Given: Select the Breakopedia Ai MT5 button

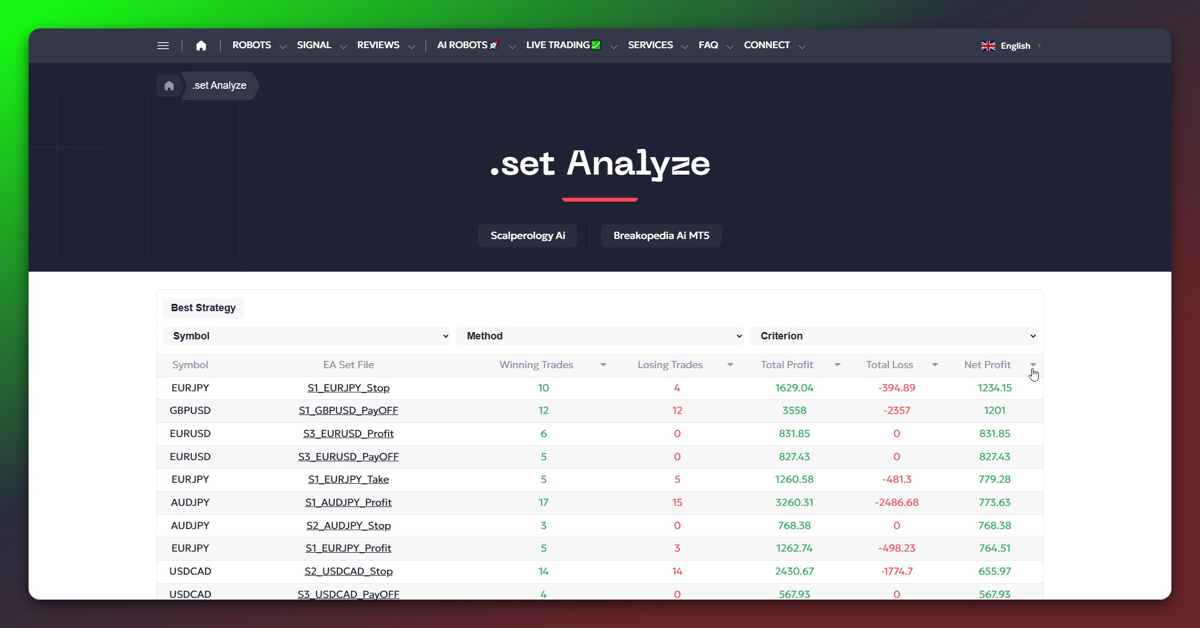Looking at the screenshot, I should [x=661, y=236].
